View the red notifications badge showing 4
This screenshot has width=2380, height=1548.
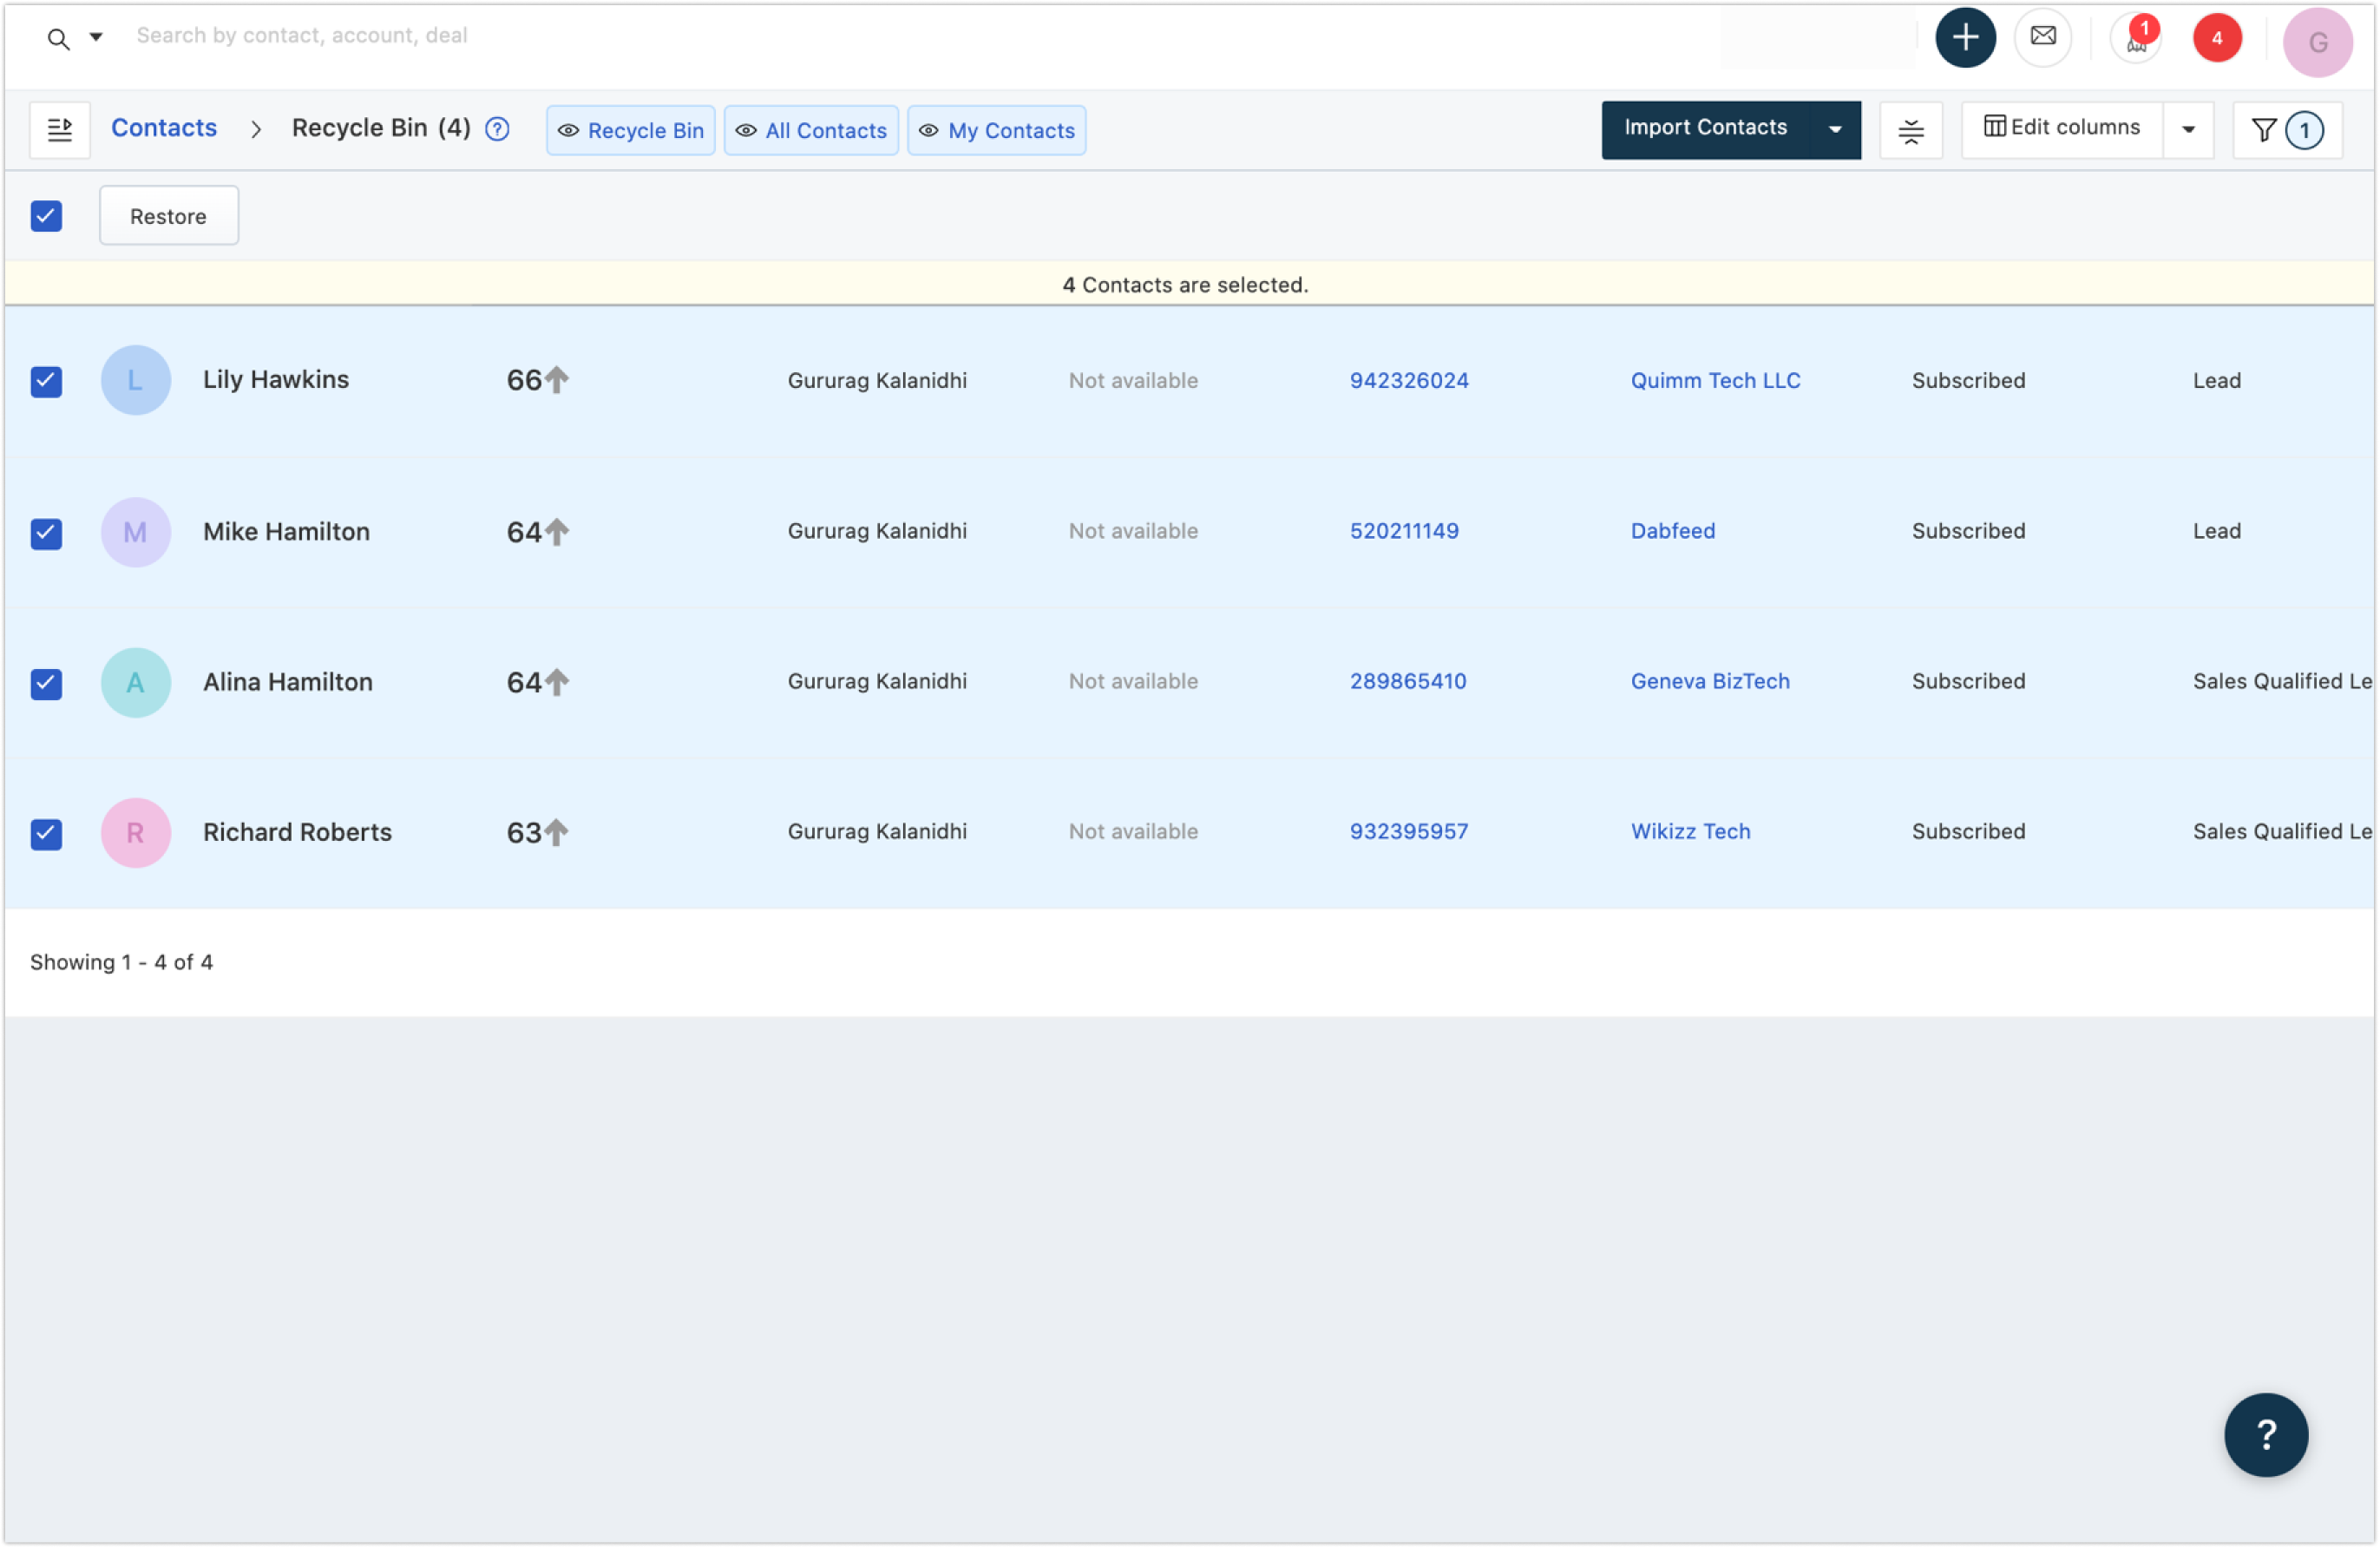[2216, 38]
